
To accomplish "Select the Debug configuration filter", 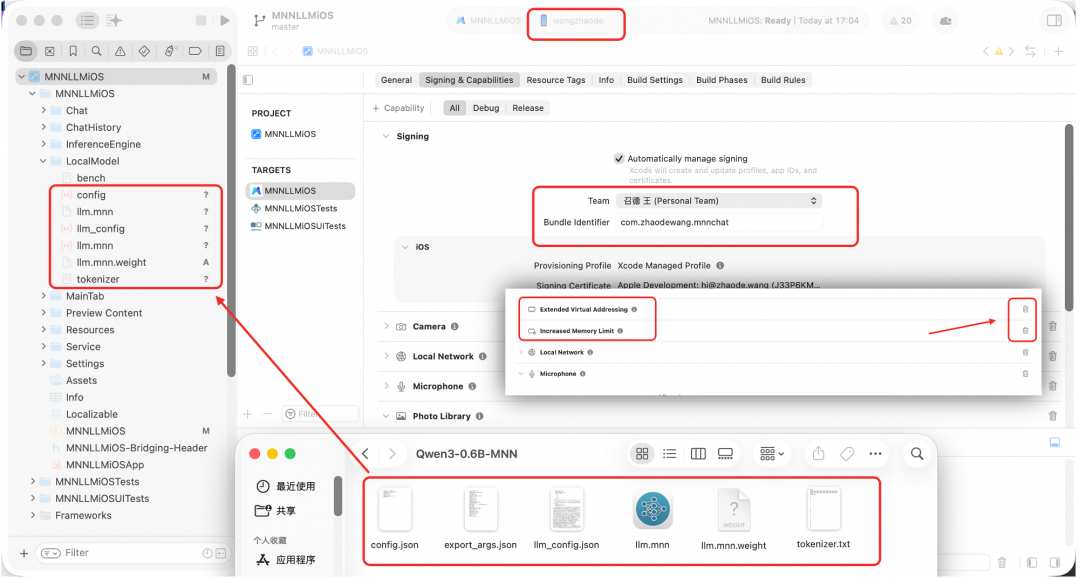I will pyautogui.click(x=486, y=108).
